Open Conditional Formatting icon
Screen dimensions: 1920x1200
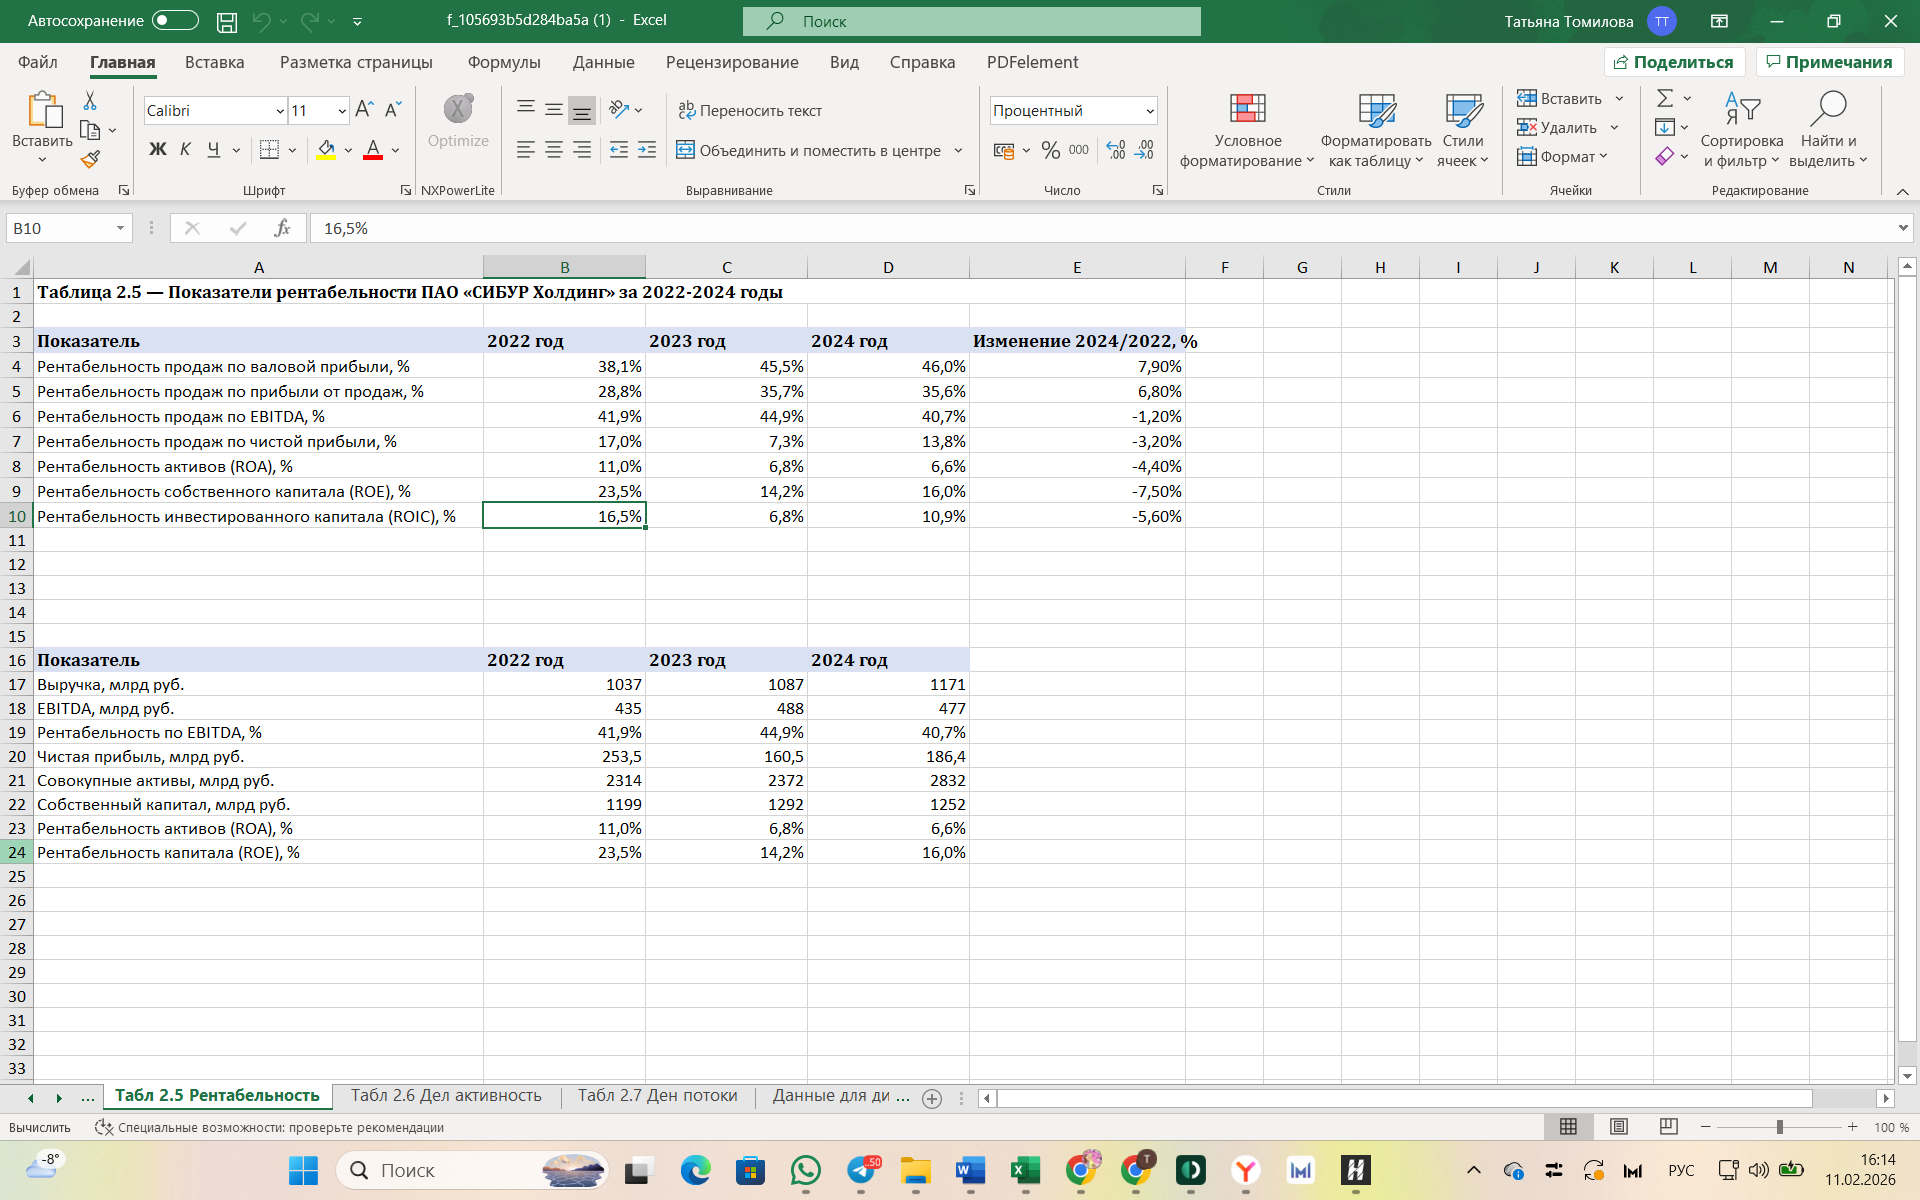1247,110
